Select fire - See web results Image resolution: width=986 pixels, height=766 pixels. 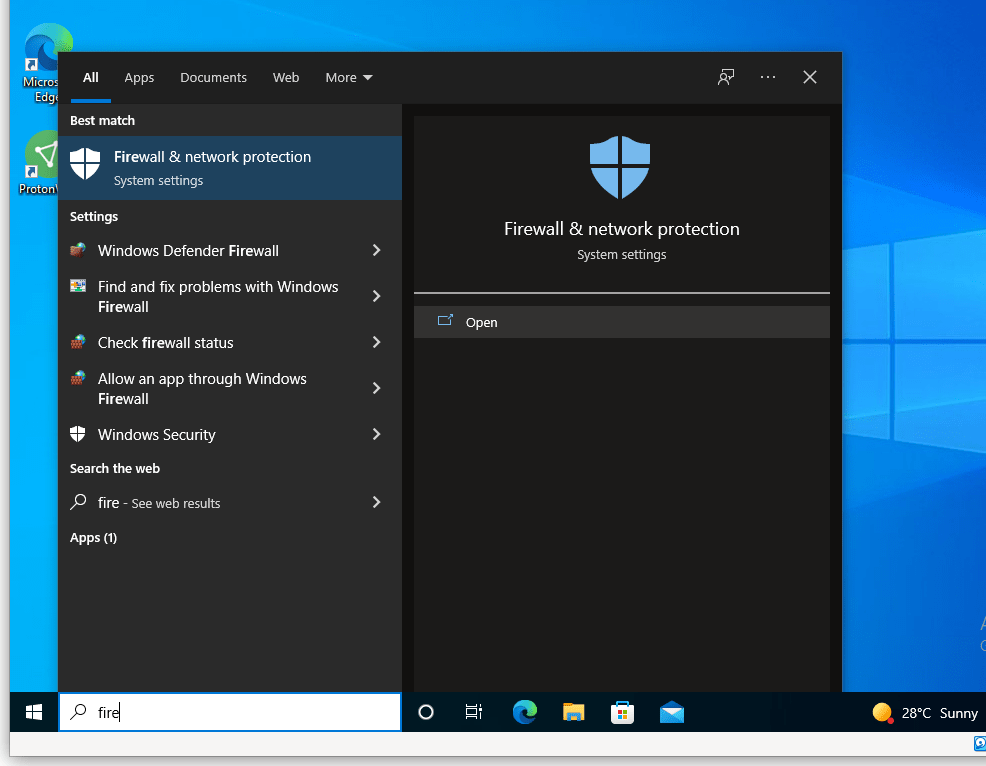click(230, 502)
